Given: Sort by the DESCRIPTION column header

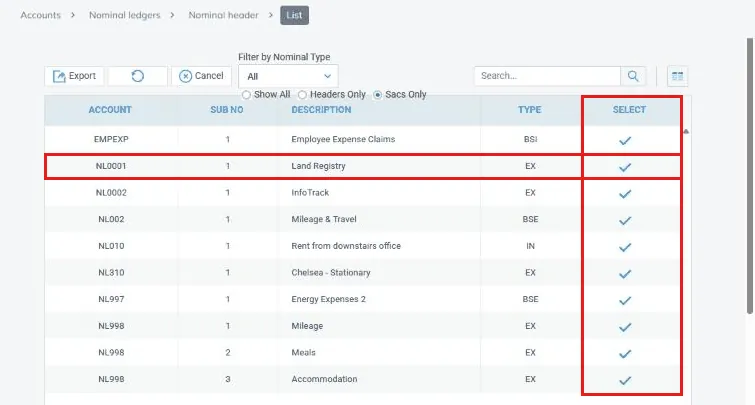Looking at the screenshot, I should pyautogui.click(x=321, y=110).
